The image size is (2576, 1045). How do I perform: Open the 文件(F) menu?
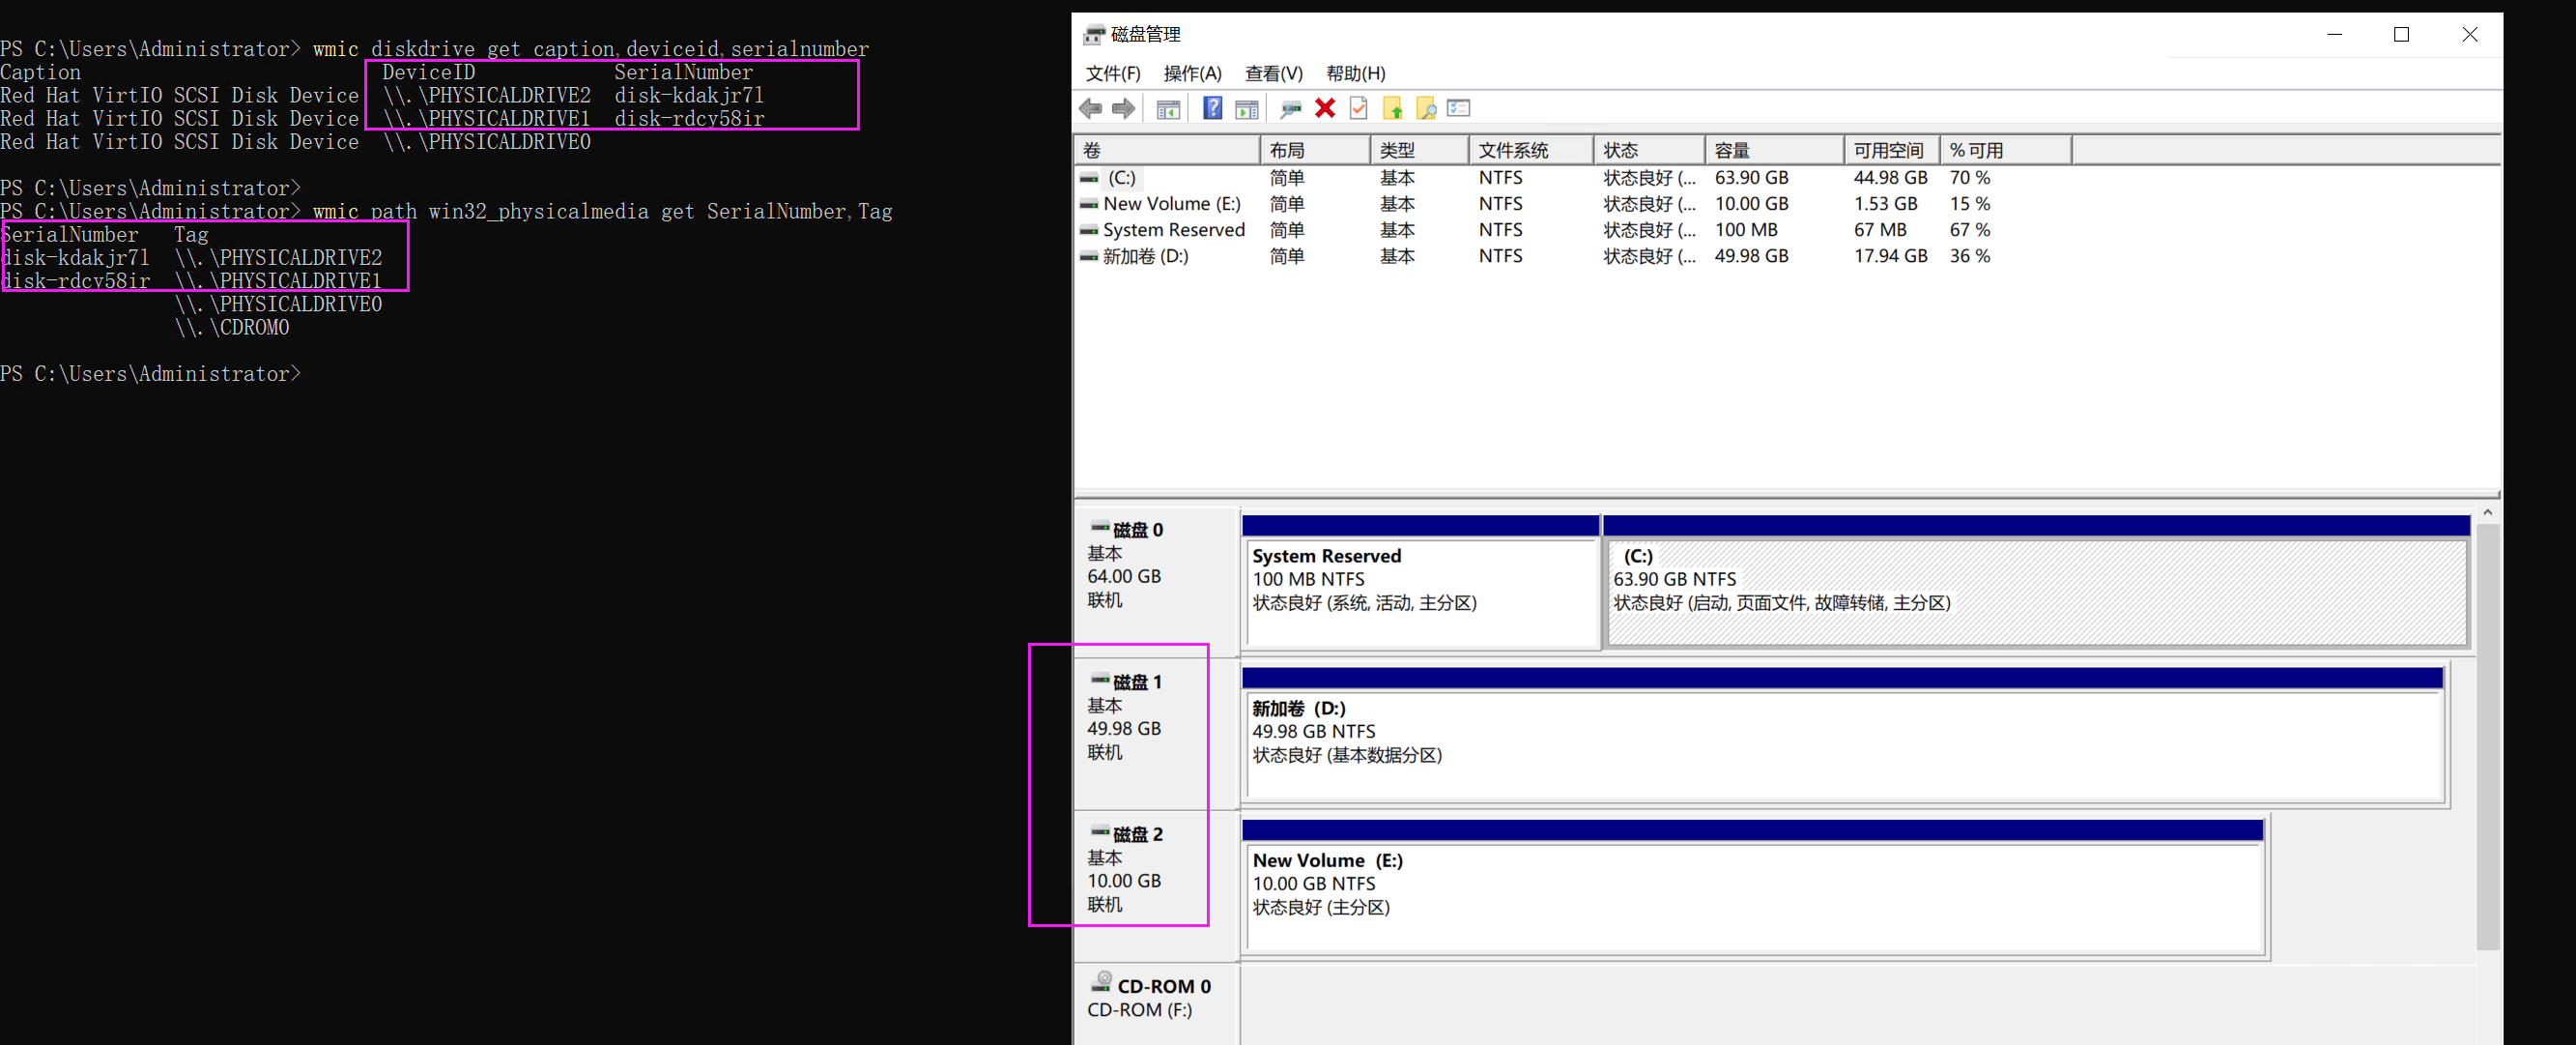[x=1112, y=73]
